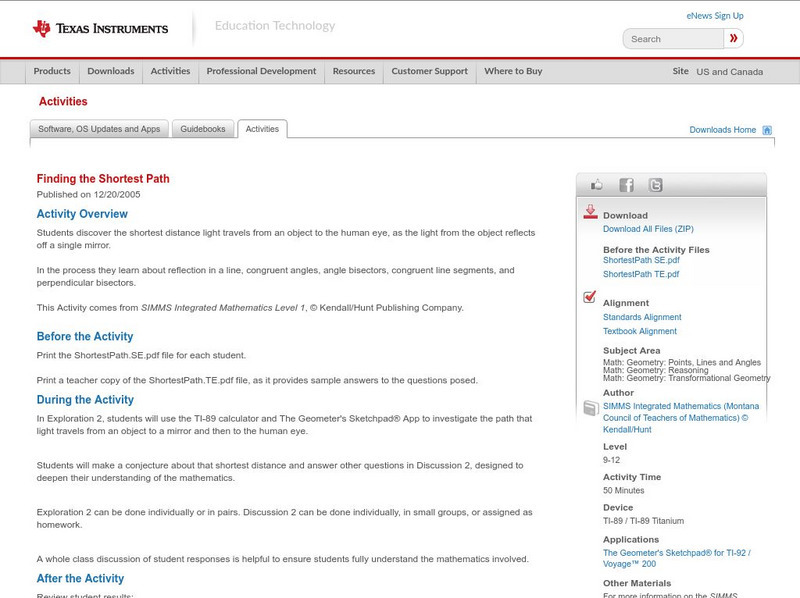Click 'Math: Geometry: Transformational Geometry' text
This screenshot has height=598, width=800.
[x=687, y=378]
